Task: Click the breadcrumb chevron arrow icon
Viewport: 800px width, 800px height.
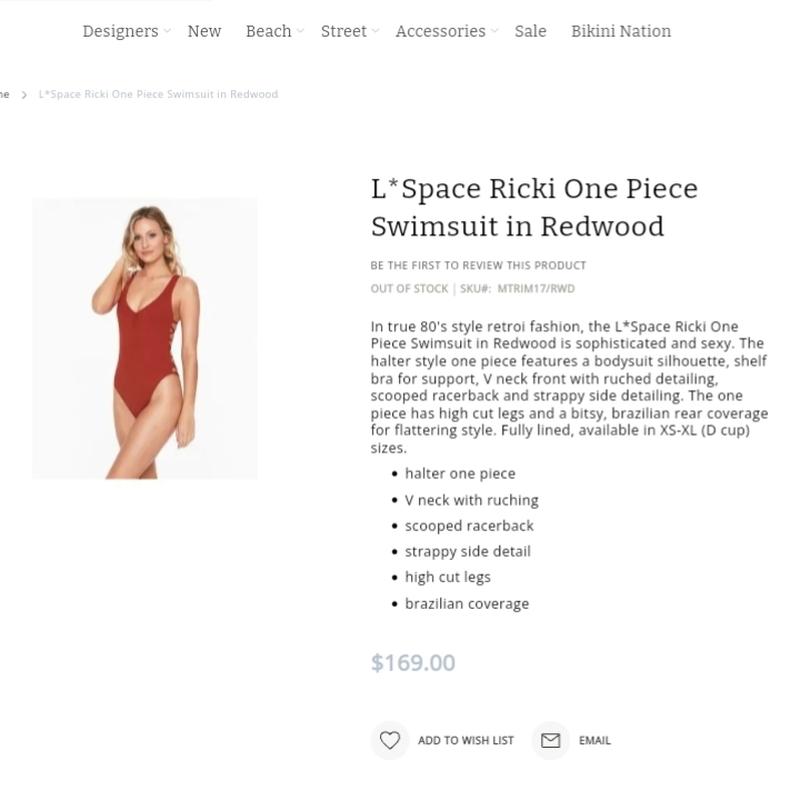Action: [x=24, y=95]
